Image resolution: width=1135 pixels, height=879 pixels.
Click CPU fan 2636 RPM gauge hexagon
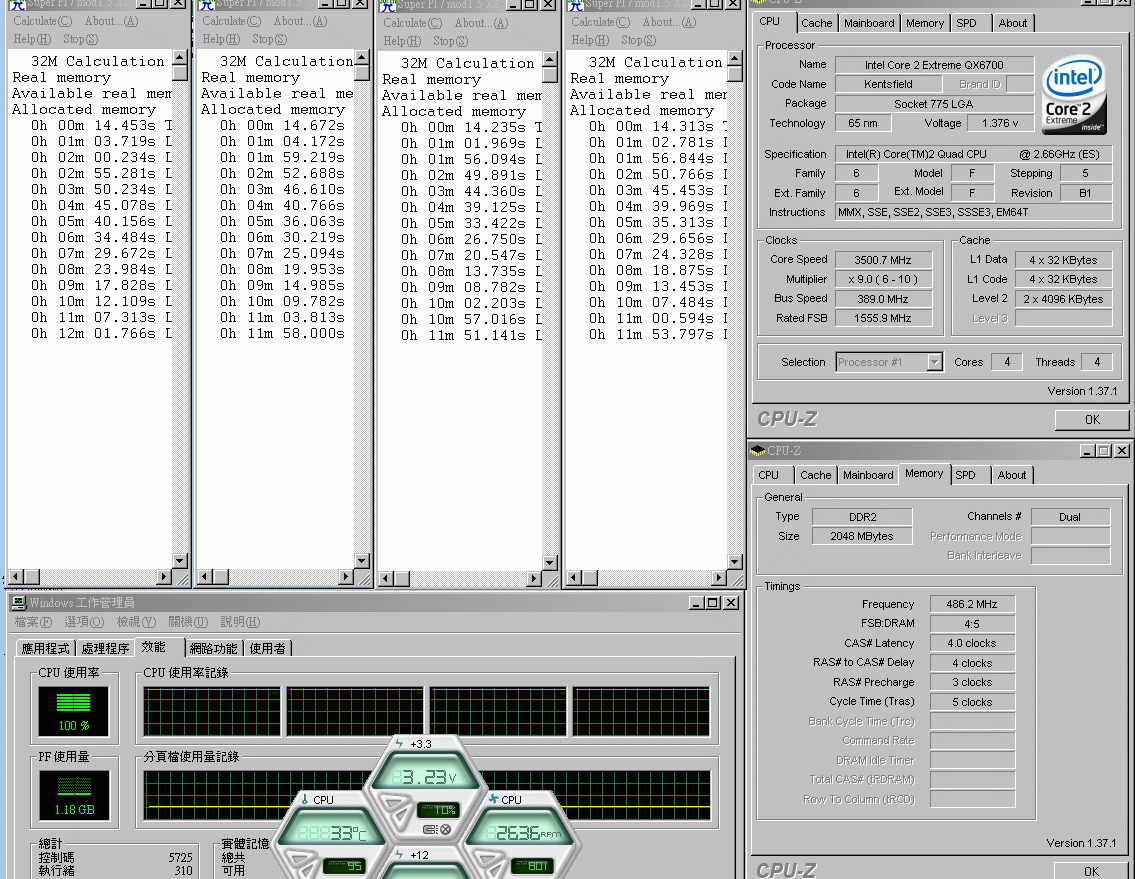click(520, 833)
